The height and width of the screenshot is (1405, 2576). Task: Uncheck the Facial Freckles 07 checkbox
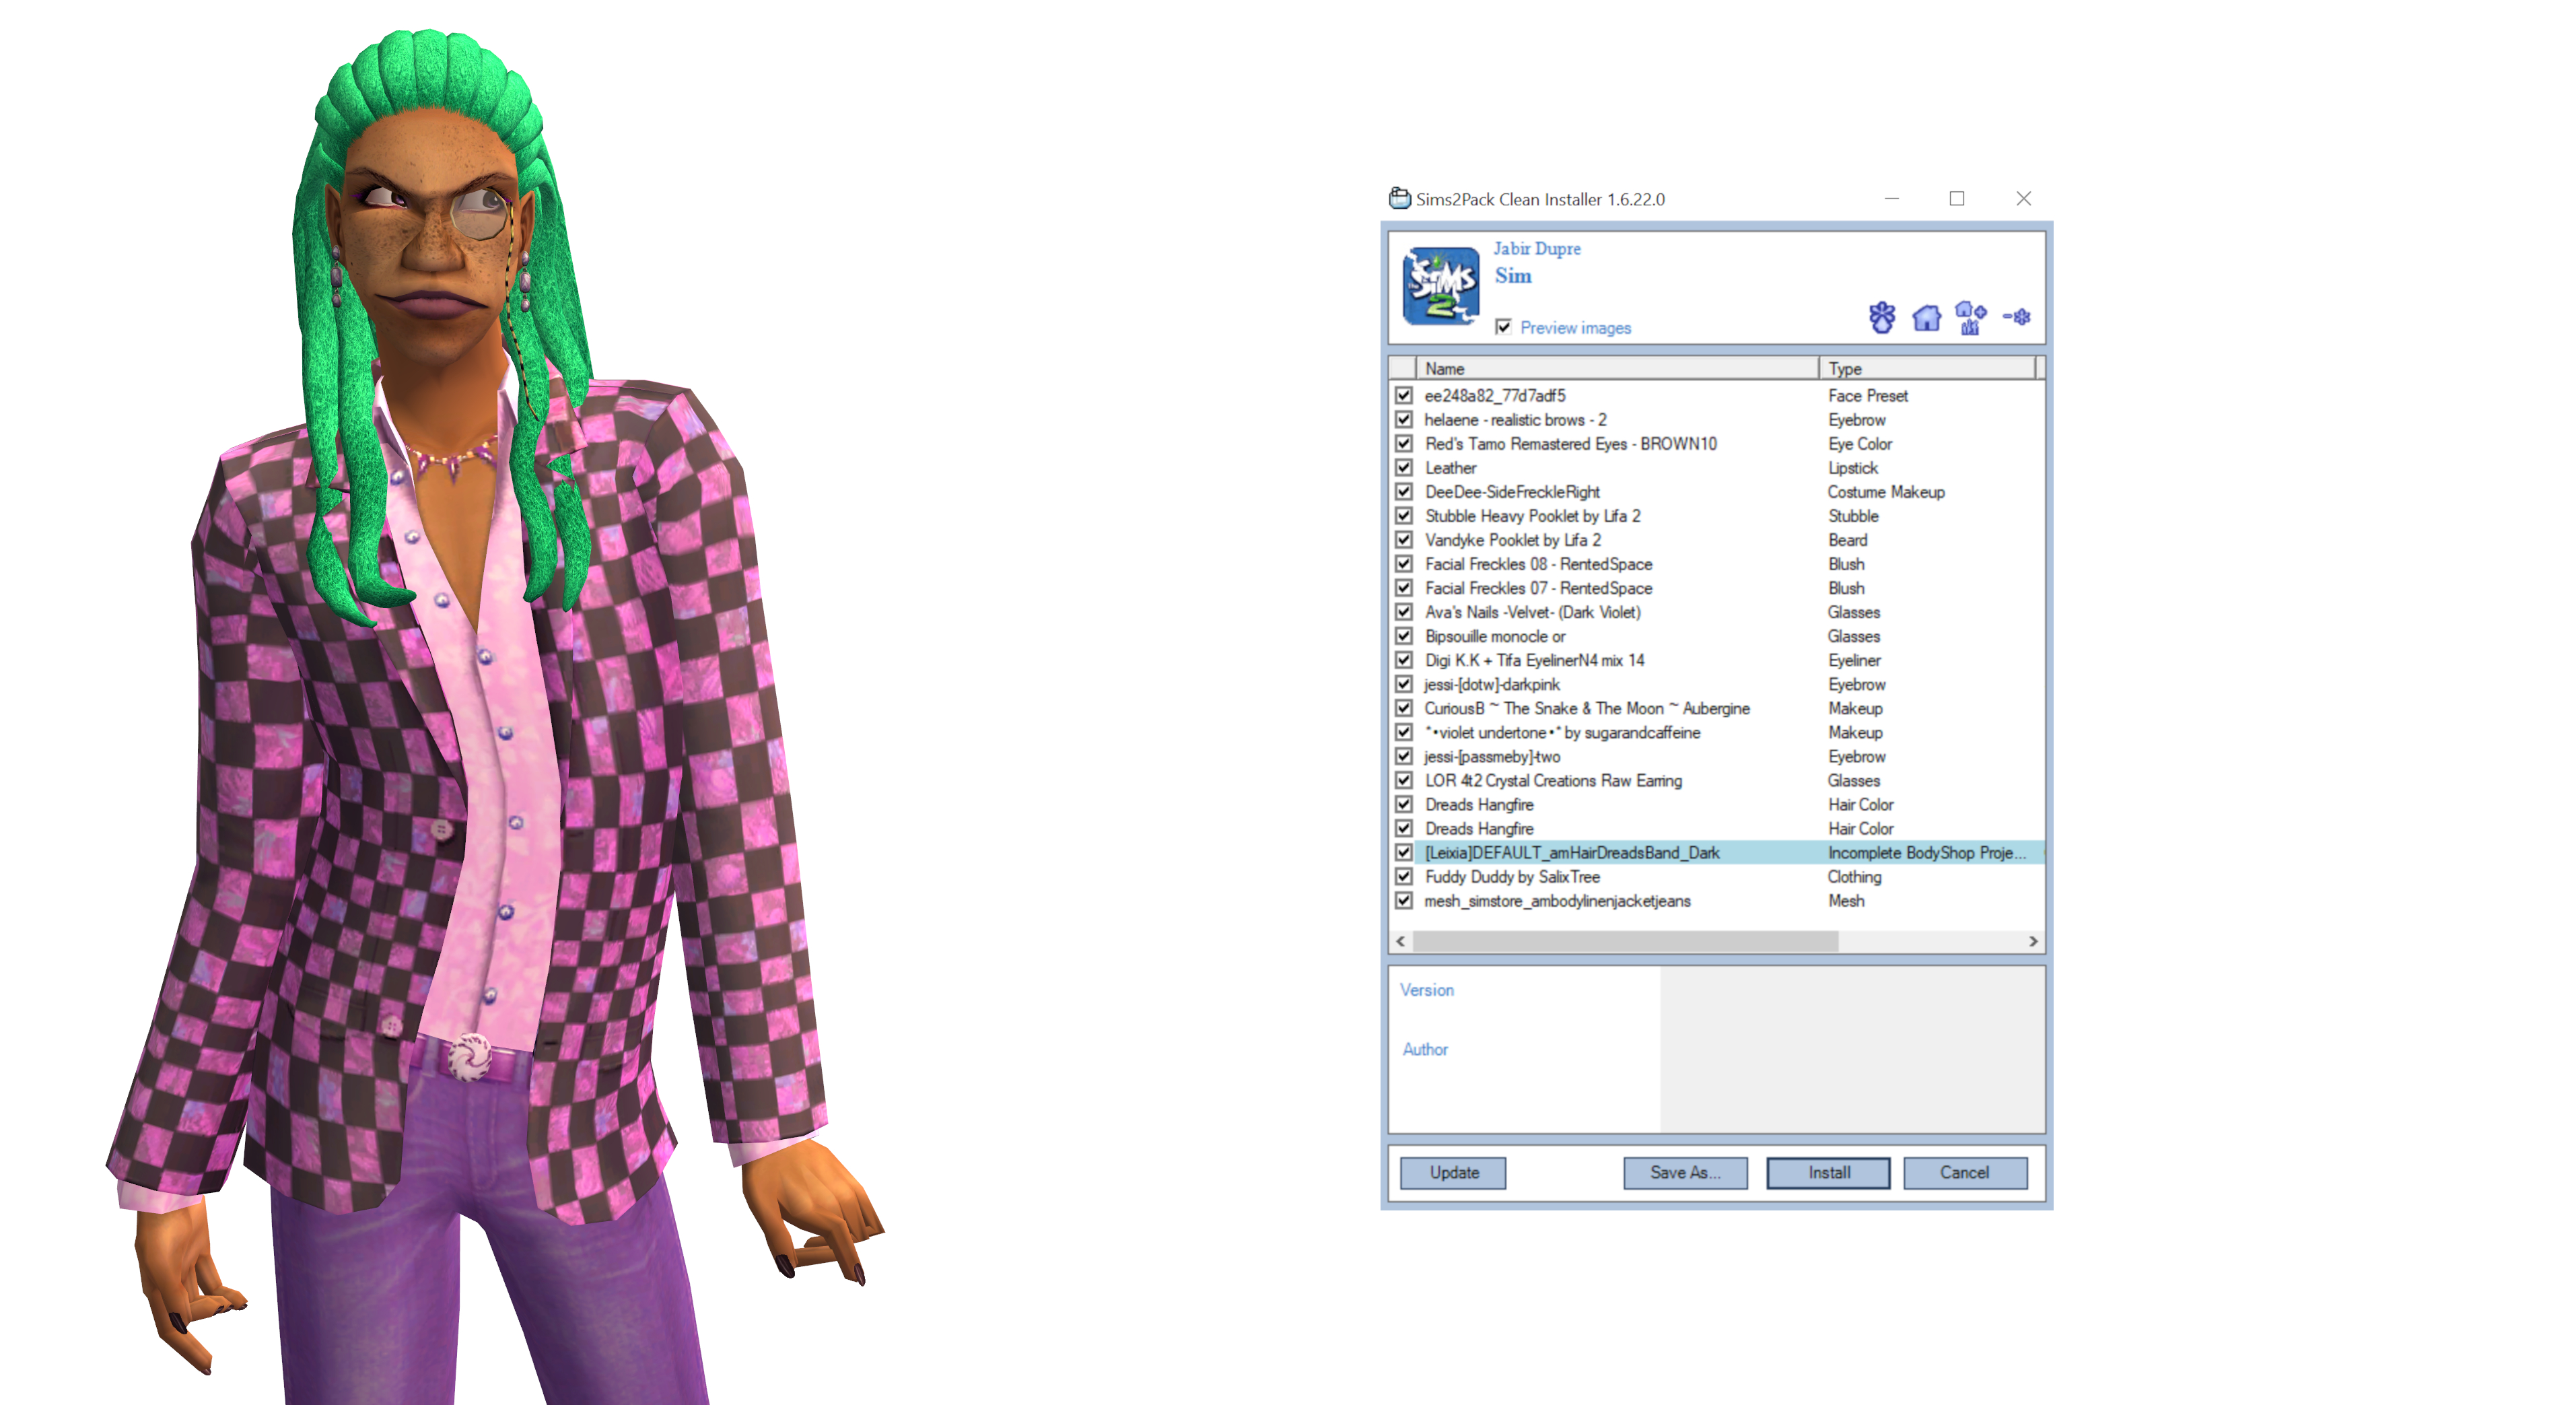tap(1404, 587)
